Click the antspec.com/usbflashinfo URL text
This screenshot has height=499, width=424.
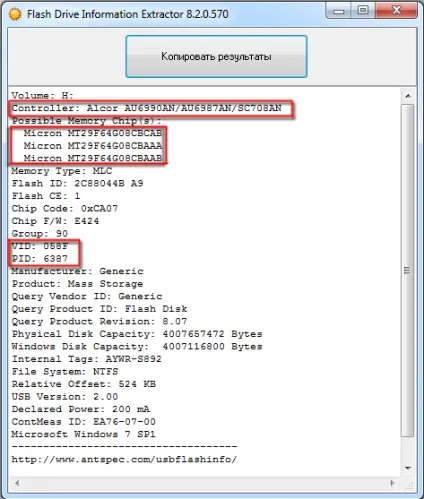coord(124,460)
